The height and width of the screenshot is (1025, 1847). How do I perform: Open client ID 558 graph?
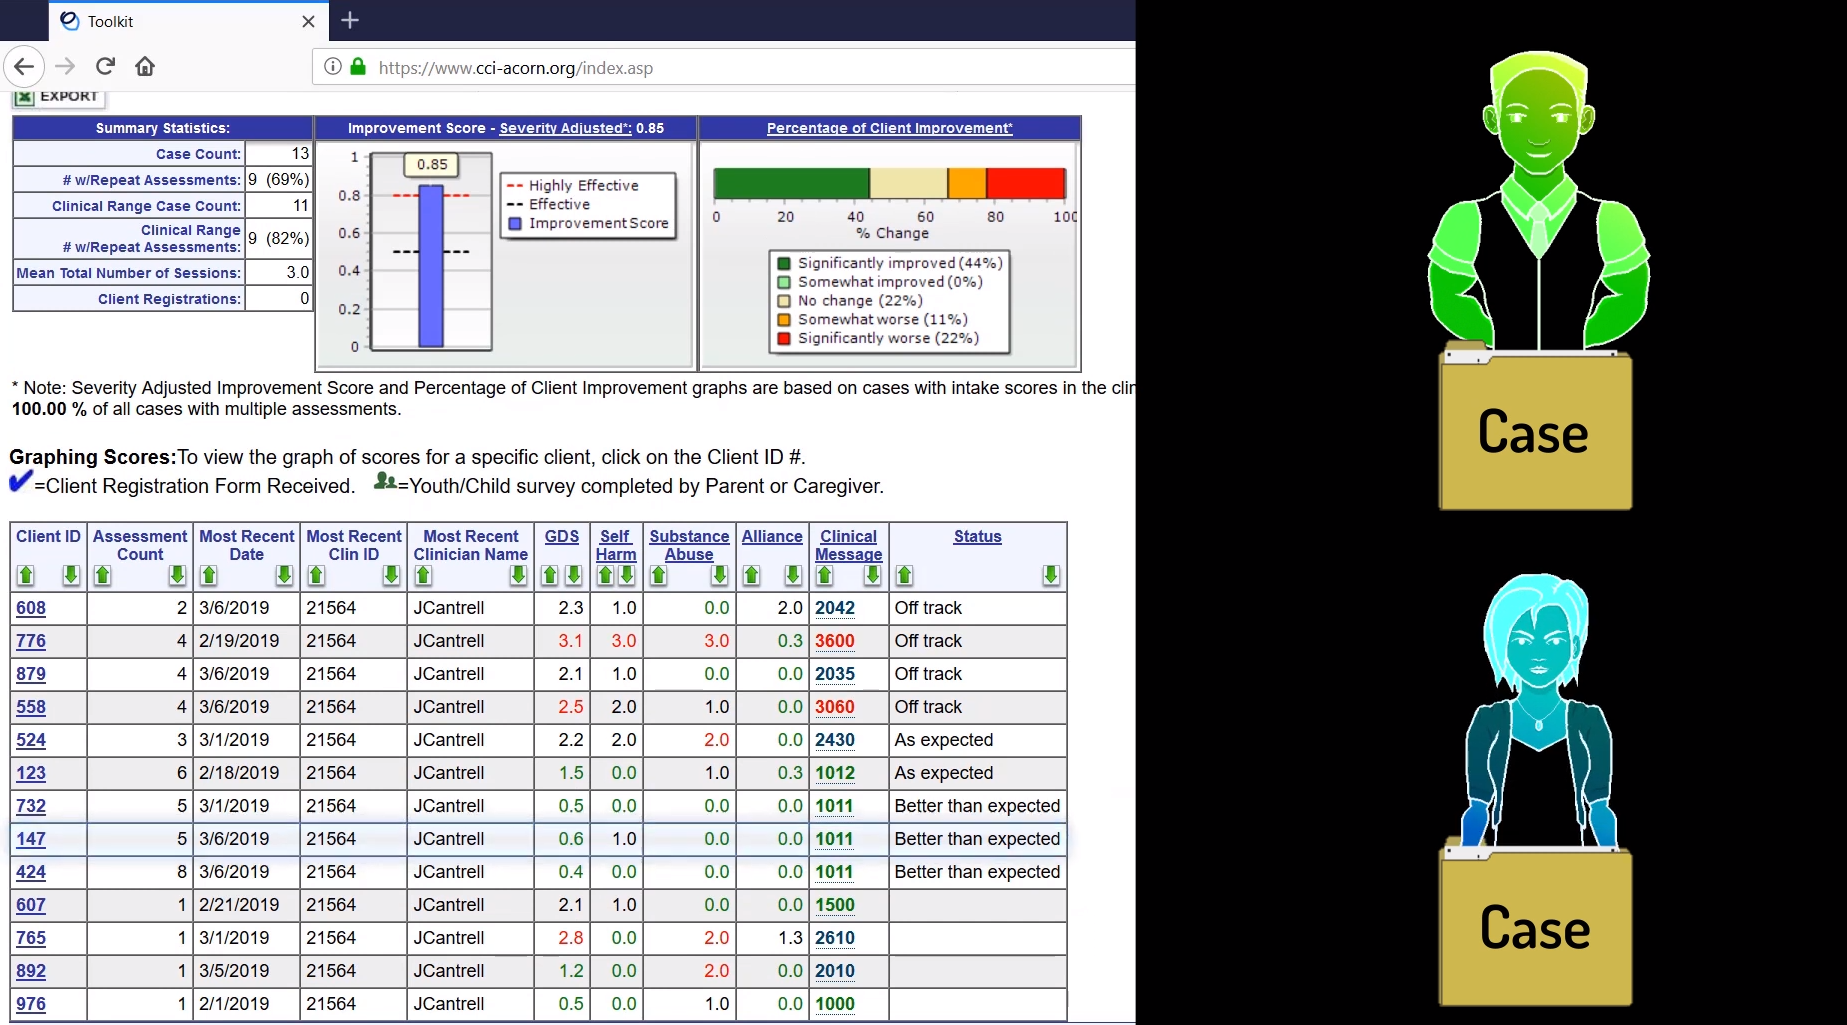[31, 707]
